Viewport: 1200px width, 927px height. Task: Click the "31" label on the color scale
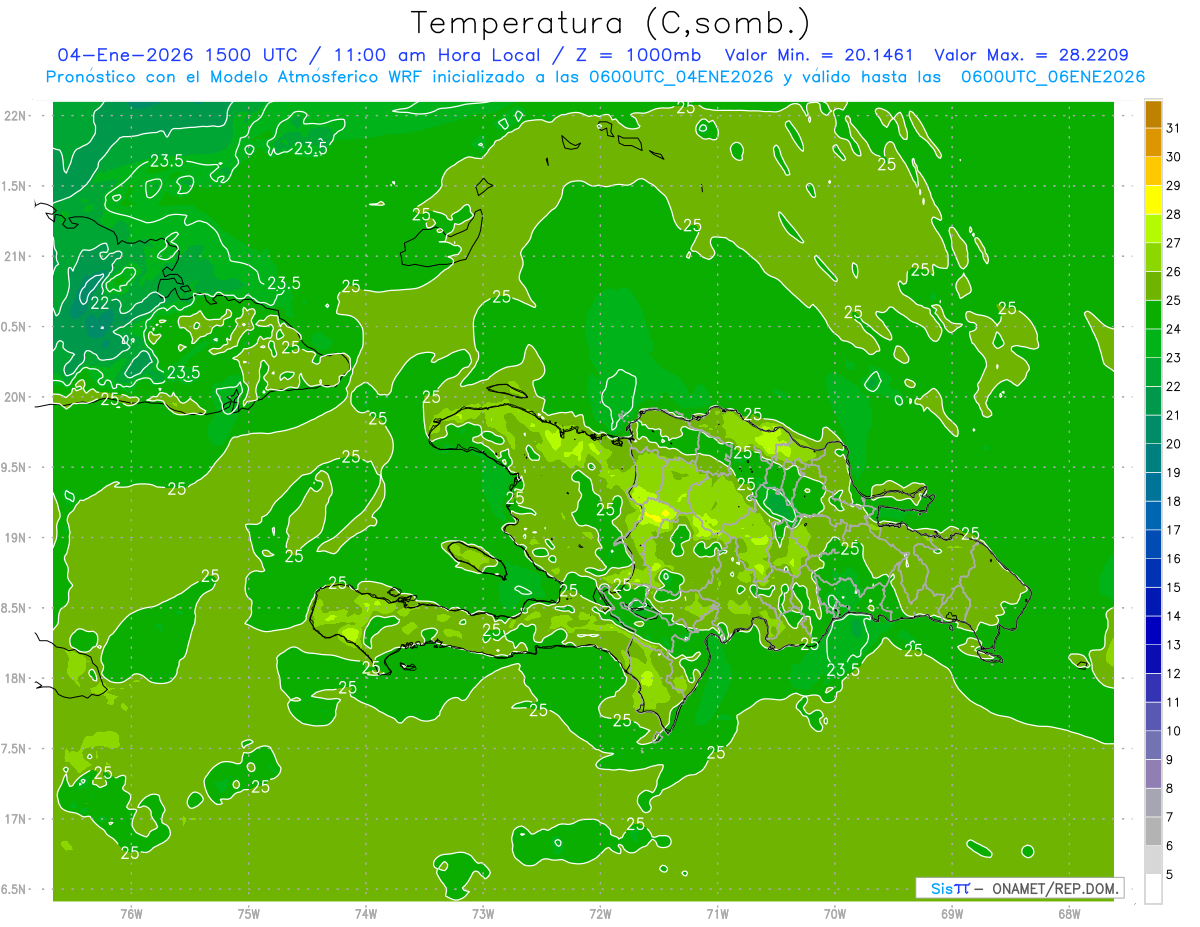1173,127
